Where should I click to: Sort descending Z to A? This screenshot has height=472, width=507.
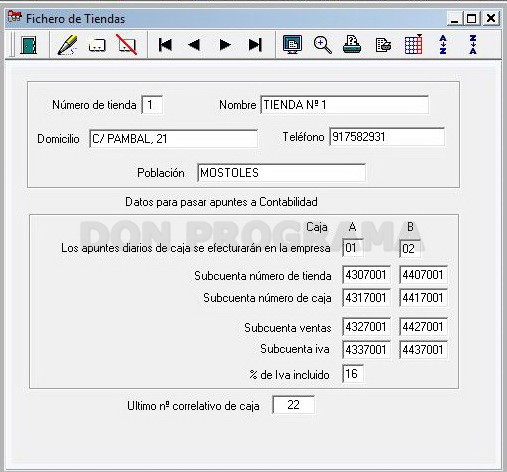pyautogui.click(x=473, y=45)
